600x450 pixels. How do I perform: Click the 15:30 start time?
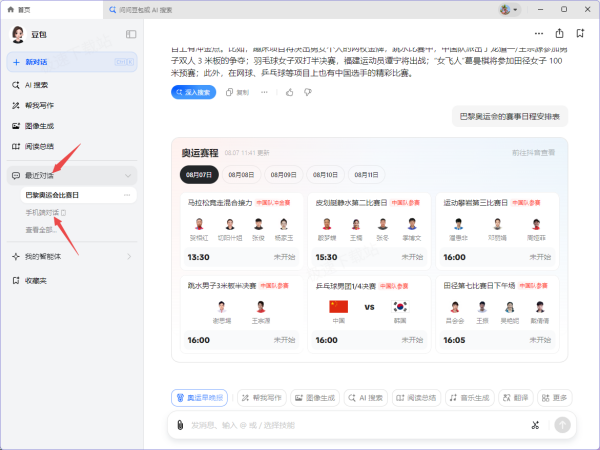pyautogui.click(x=326, y=257)
